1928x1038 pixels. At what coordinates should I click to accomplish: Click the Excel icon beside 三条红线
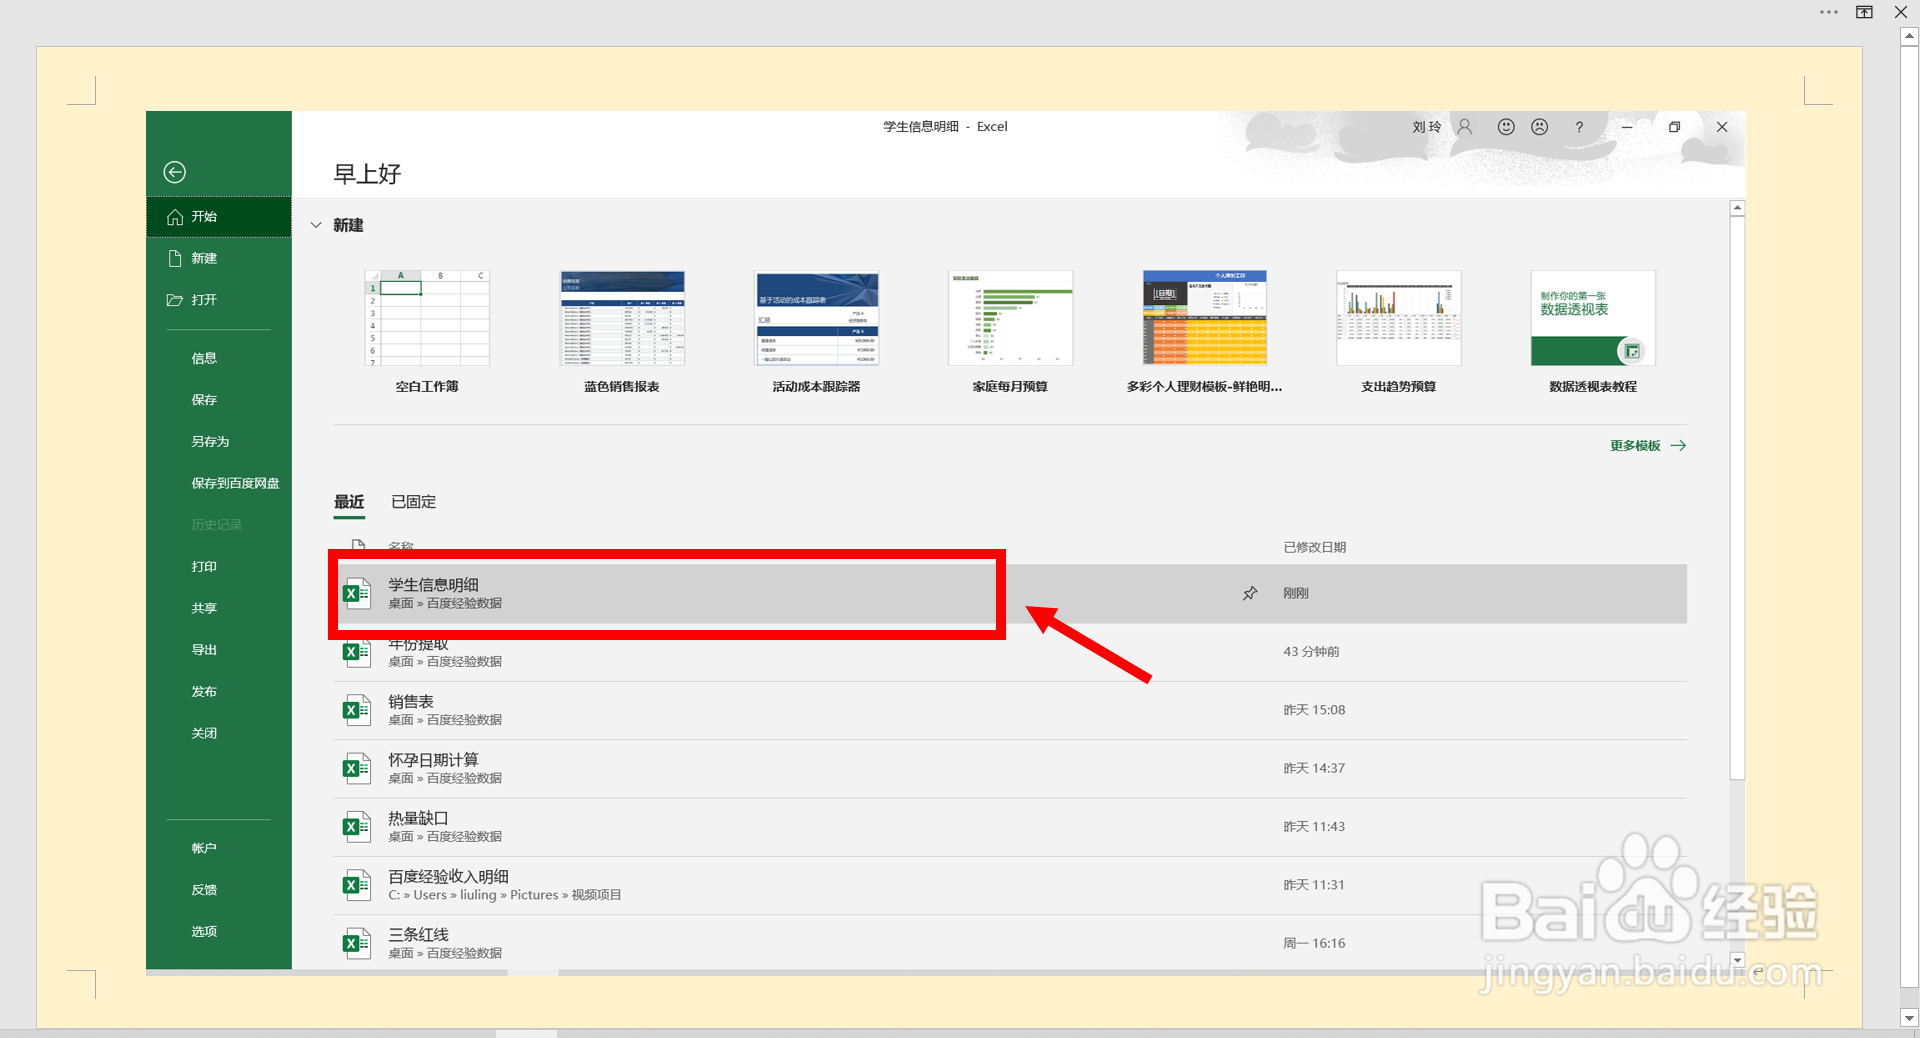click(x=356, y=943)
